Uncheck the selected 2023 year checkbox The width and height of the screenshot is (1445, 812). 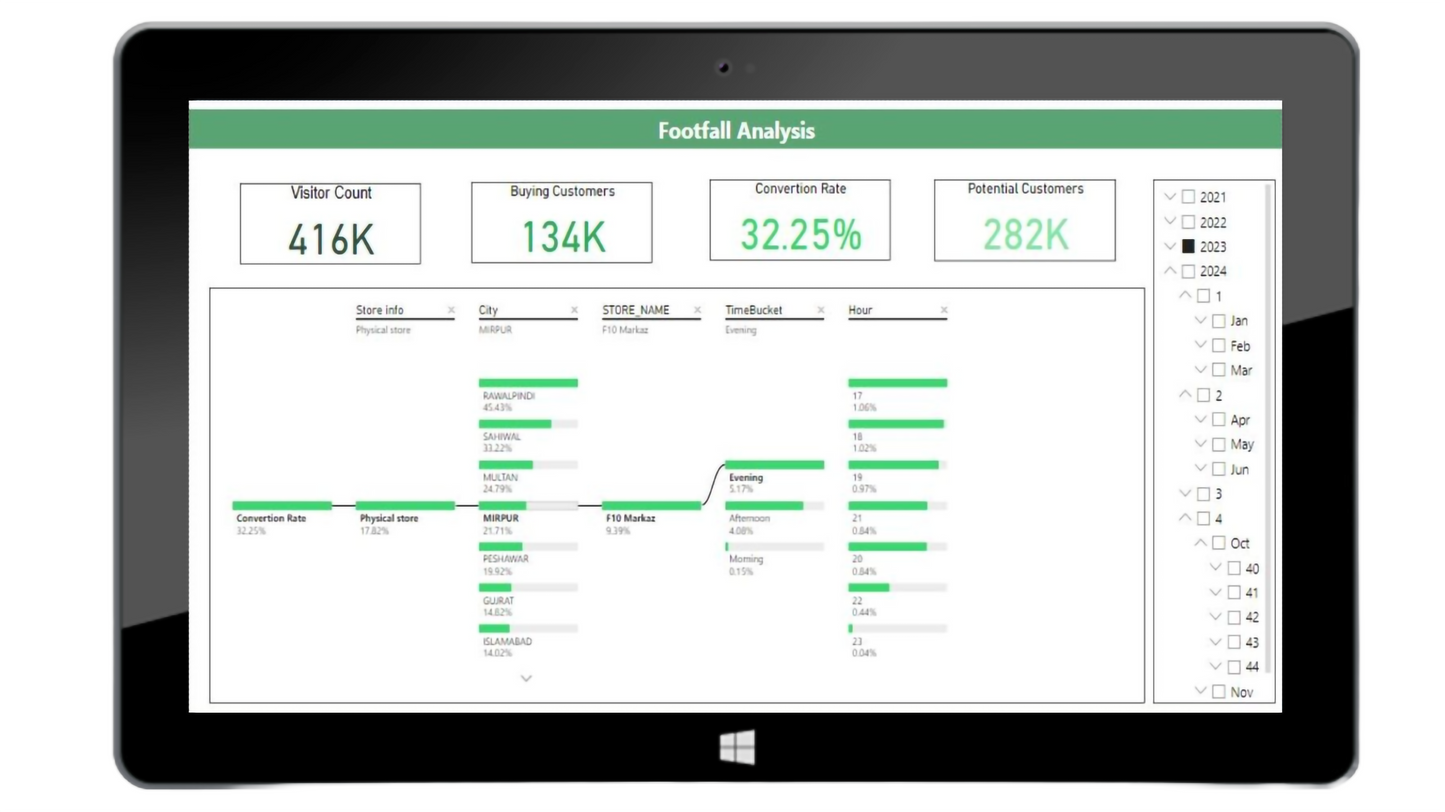pos(1188,246)
